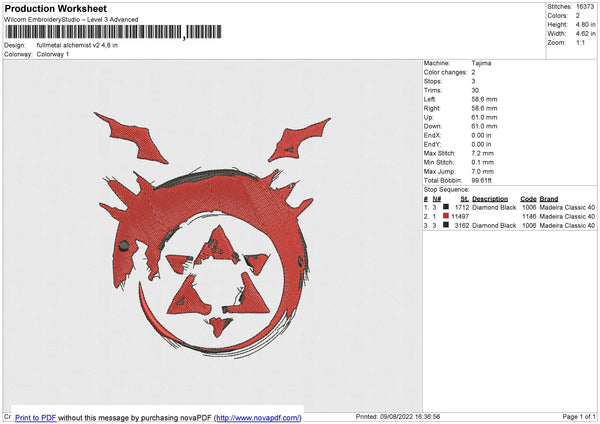Click the N# column header
This screenshot has height=424, width=600.
pyautogui.click(x=437, y=199)
